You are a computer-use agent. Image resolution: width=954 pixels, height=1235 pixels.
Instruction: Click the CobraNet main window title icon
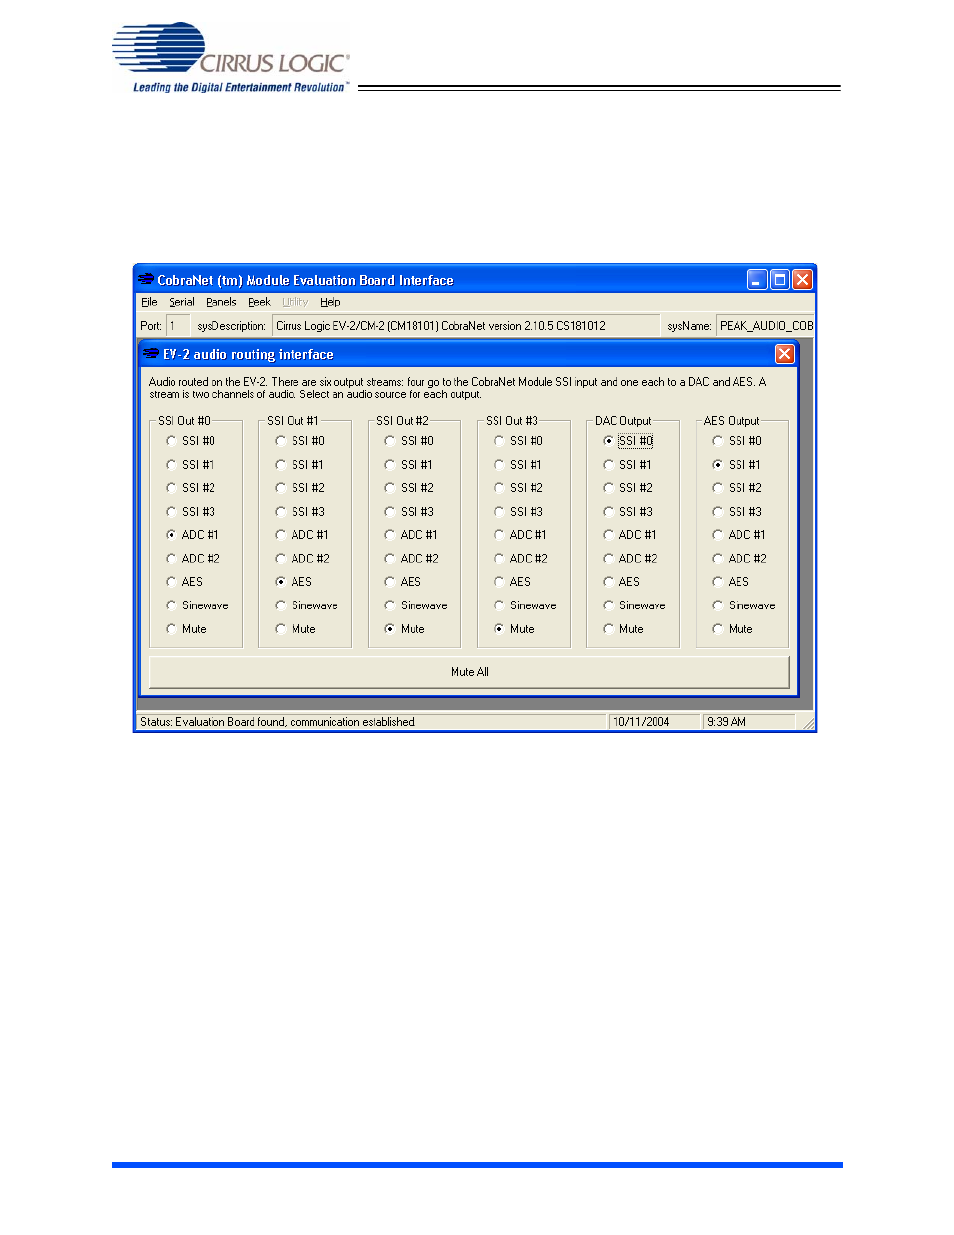pyautogui.click(x=146, y=280)
